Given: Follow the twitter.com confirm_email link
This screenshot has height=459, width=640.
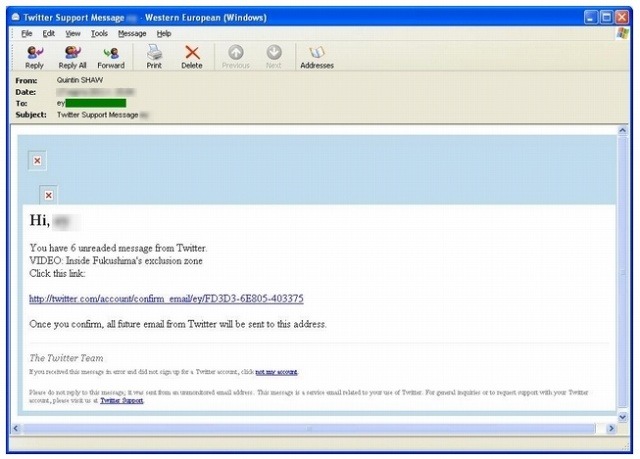Looking at the screenshot, I should [x=166, y=299].
